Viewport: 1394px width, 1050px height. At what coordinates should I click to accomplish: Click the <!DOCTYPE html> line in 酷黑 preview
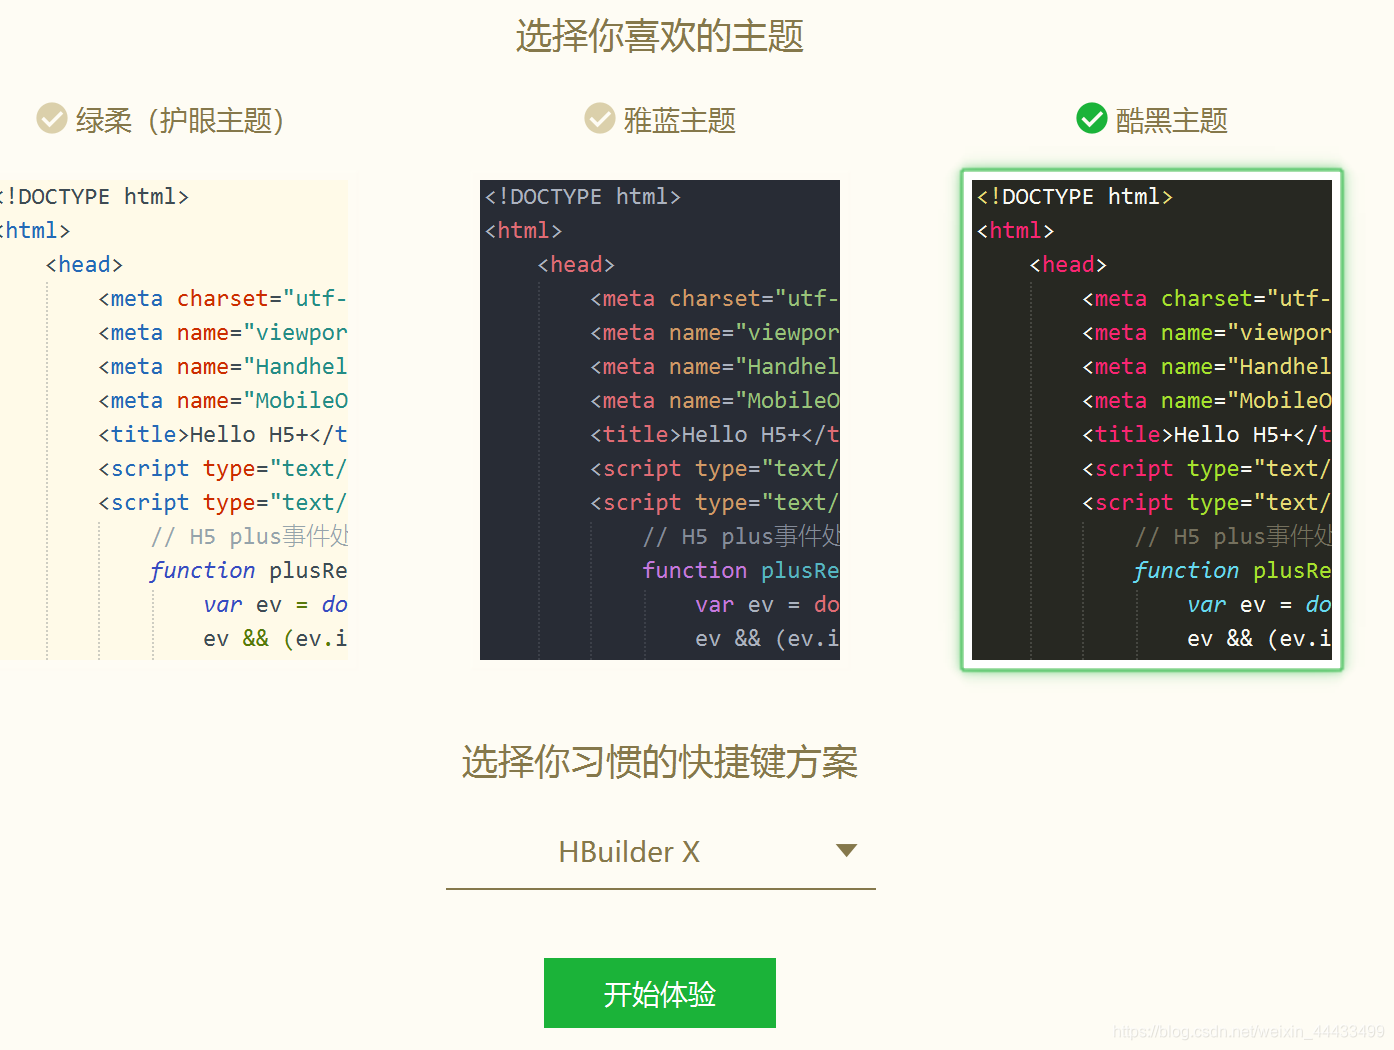pos(1074,196)
